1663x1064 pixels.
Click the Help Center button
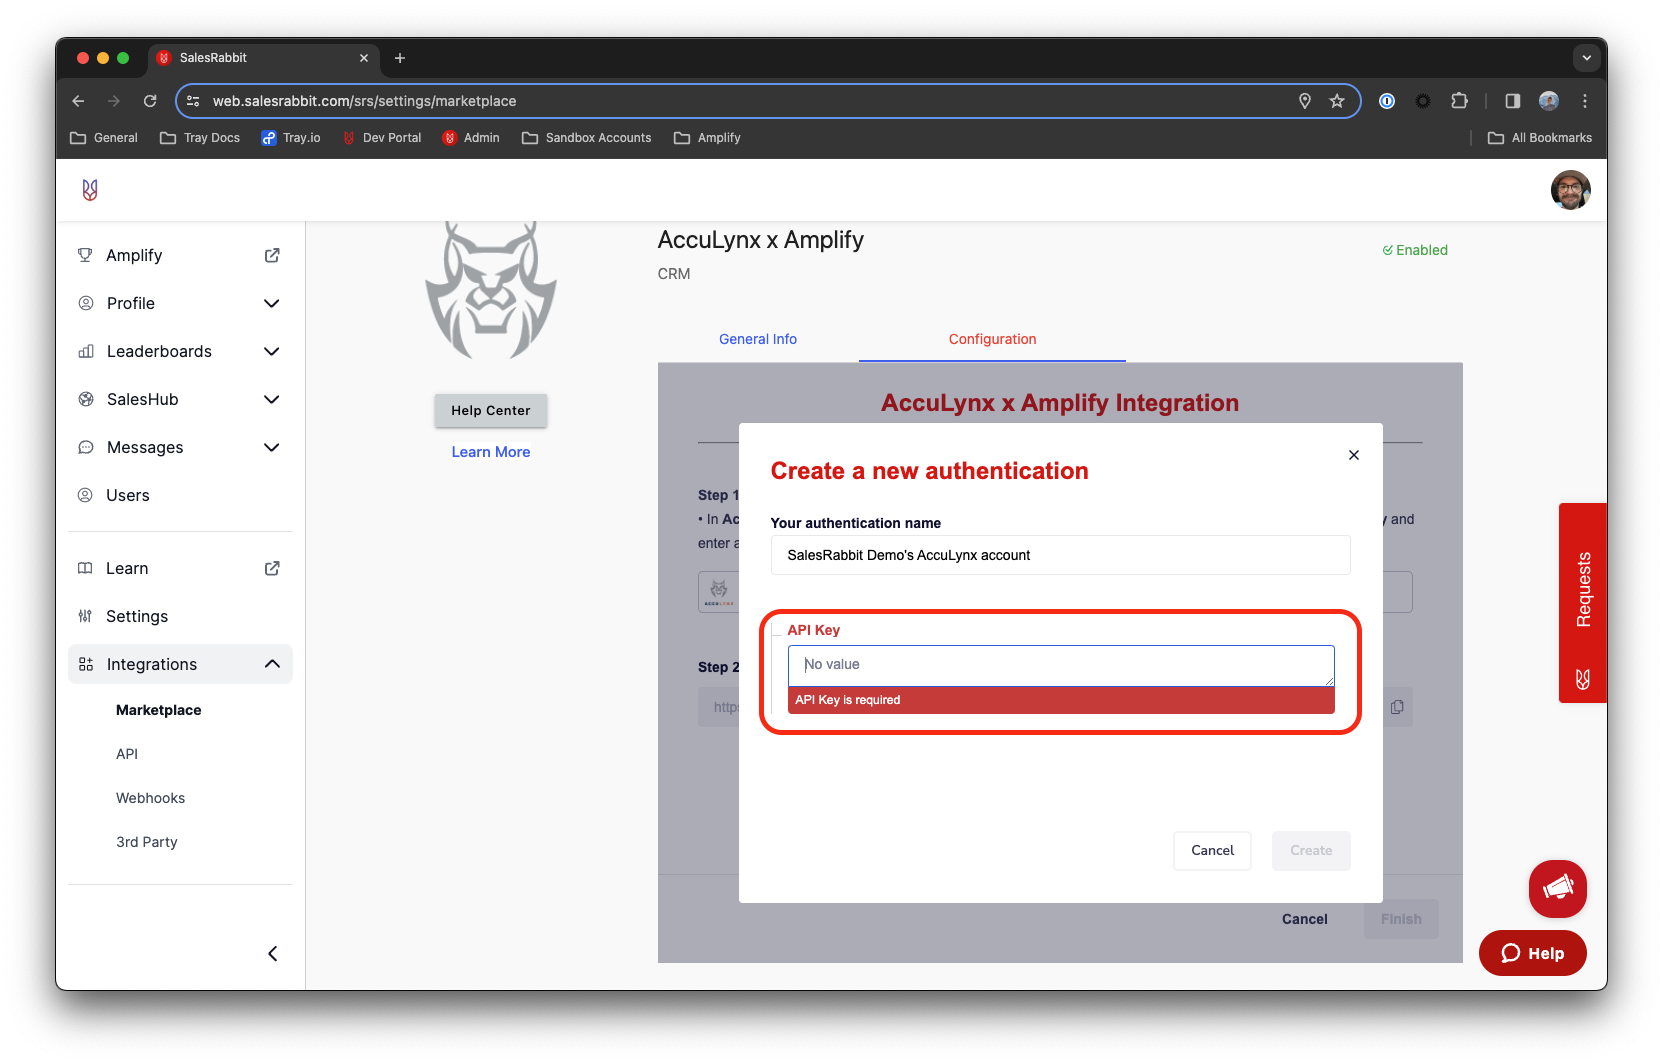[x=491, y=410]
